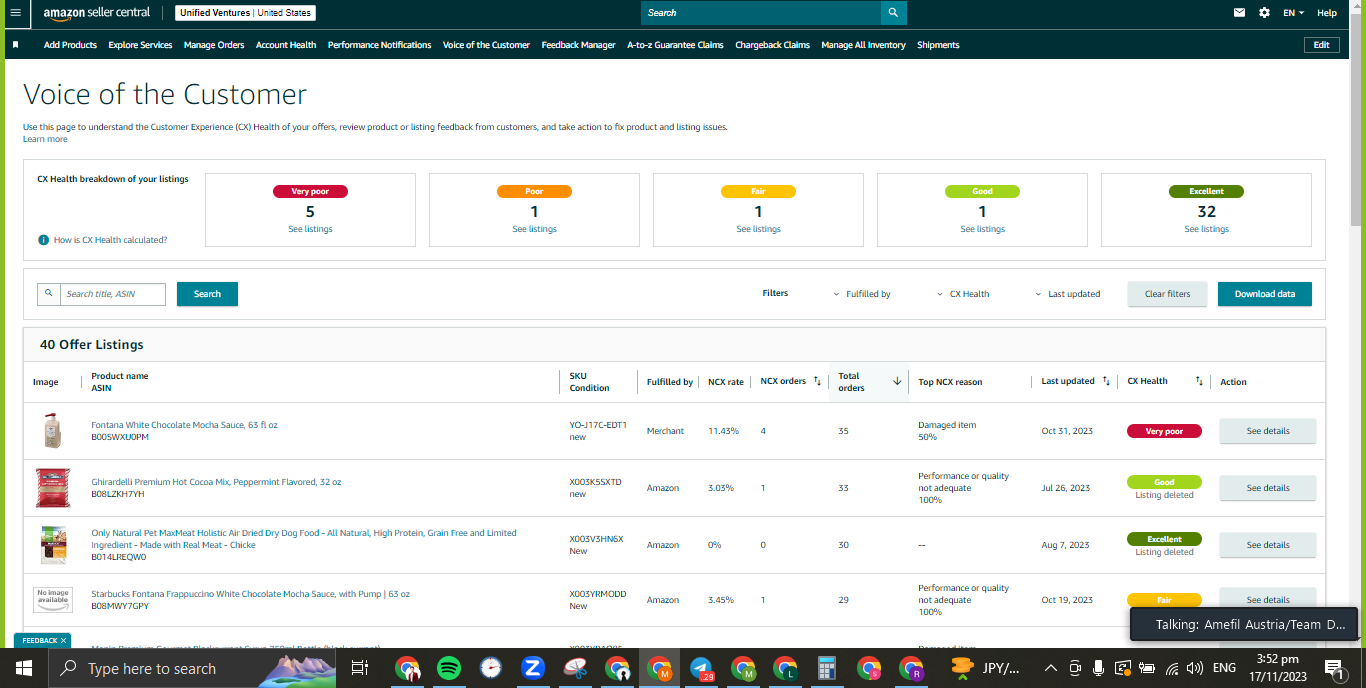See listings under Excellent

(1206, 229)
